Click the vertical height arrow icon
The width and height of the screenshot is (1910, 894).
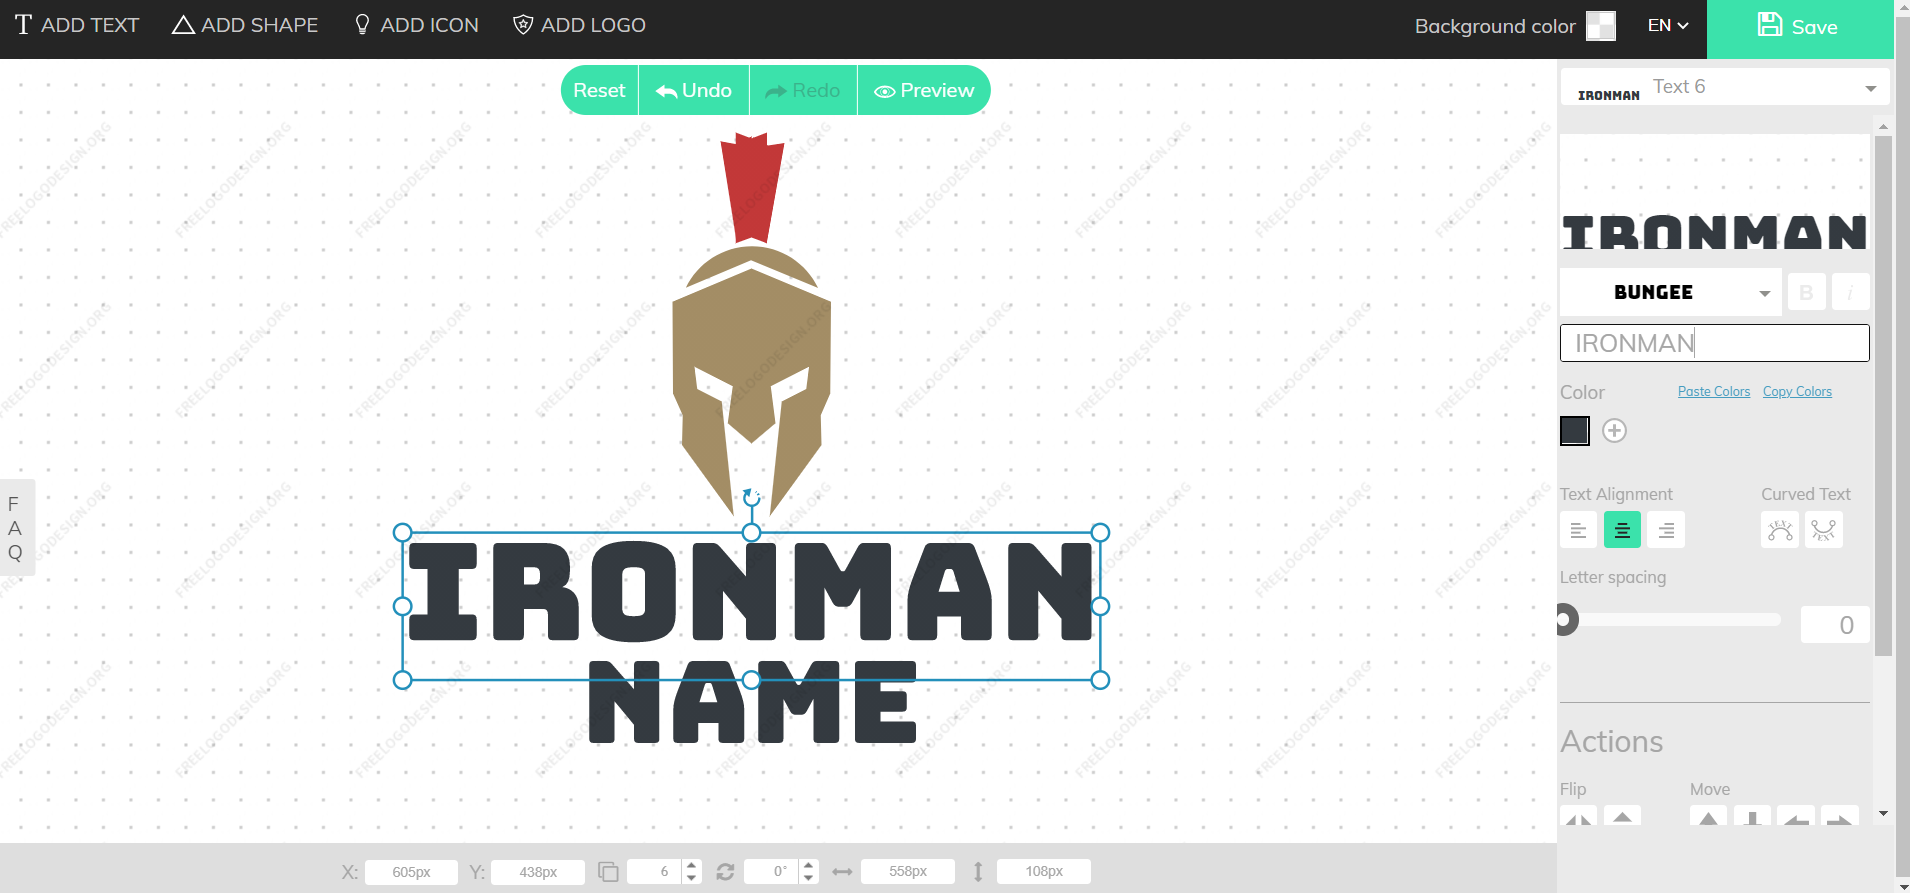(x=978, y=872)
